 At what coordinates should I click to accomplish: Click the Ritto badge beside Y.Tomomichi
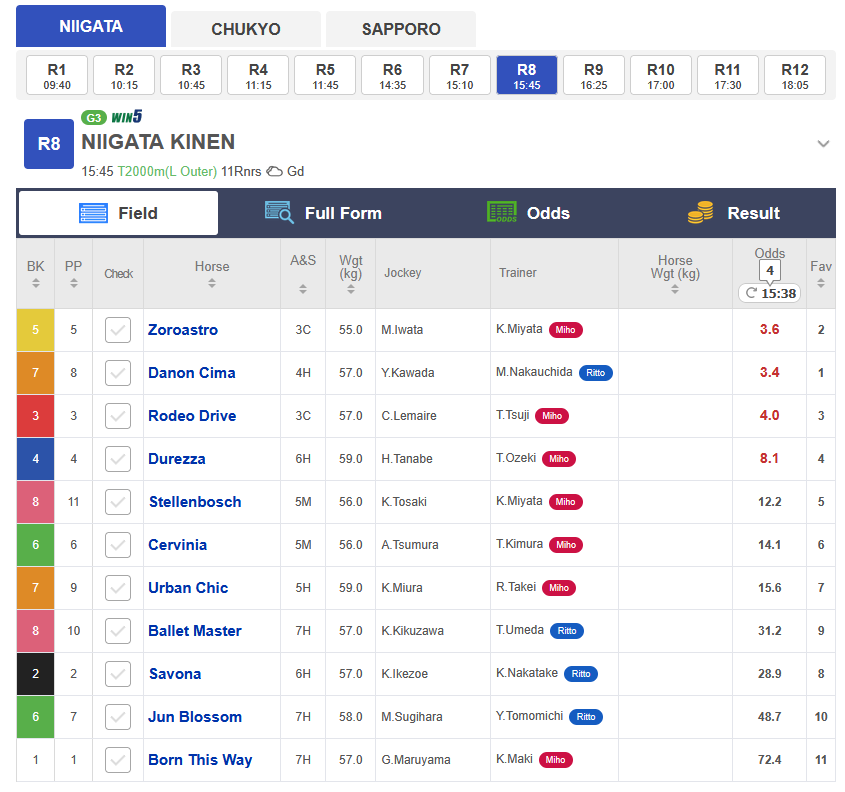(x=586, y=717)
